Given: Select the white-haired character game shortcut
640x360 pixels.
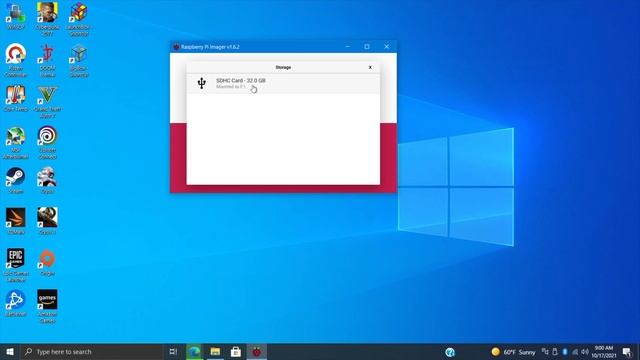Looking at the screenshot, I should [x=47, y=180].
